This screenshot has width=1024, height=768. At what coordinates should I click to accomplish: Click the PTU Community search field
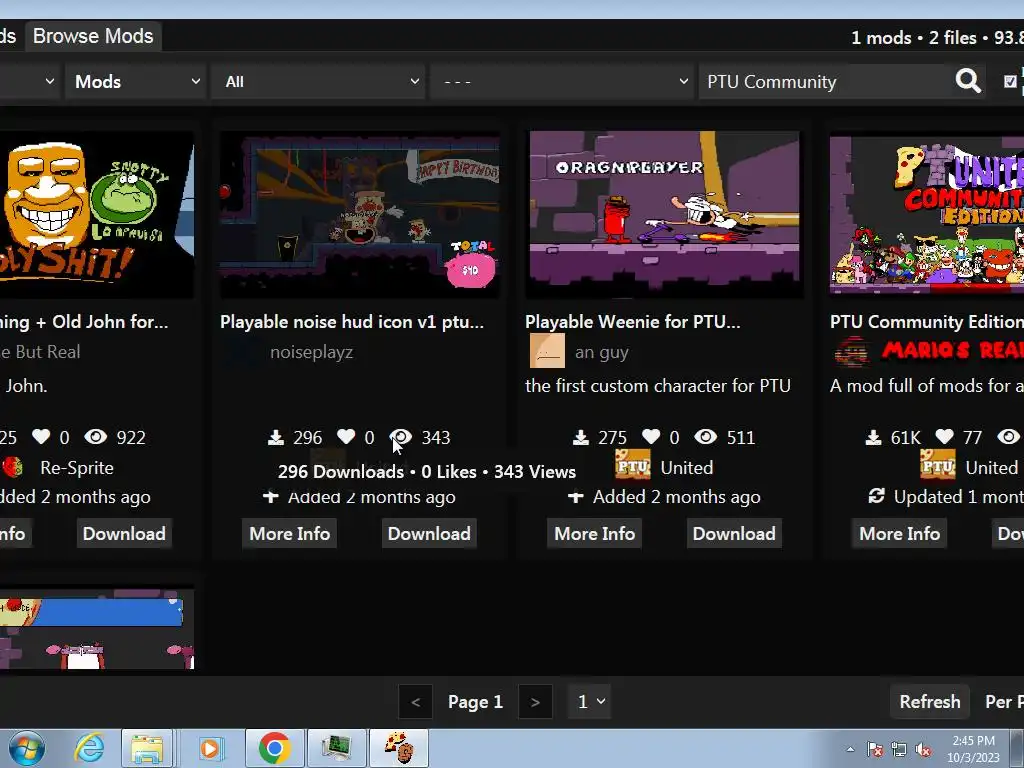coord(825,82)
